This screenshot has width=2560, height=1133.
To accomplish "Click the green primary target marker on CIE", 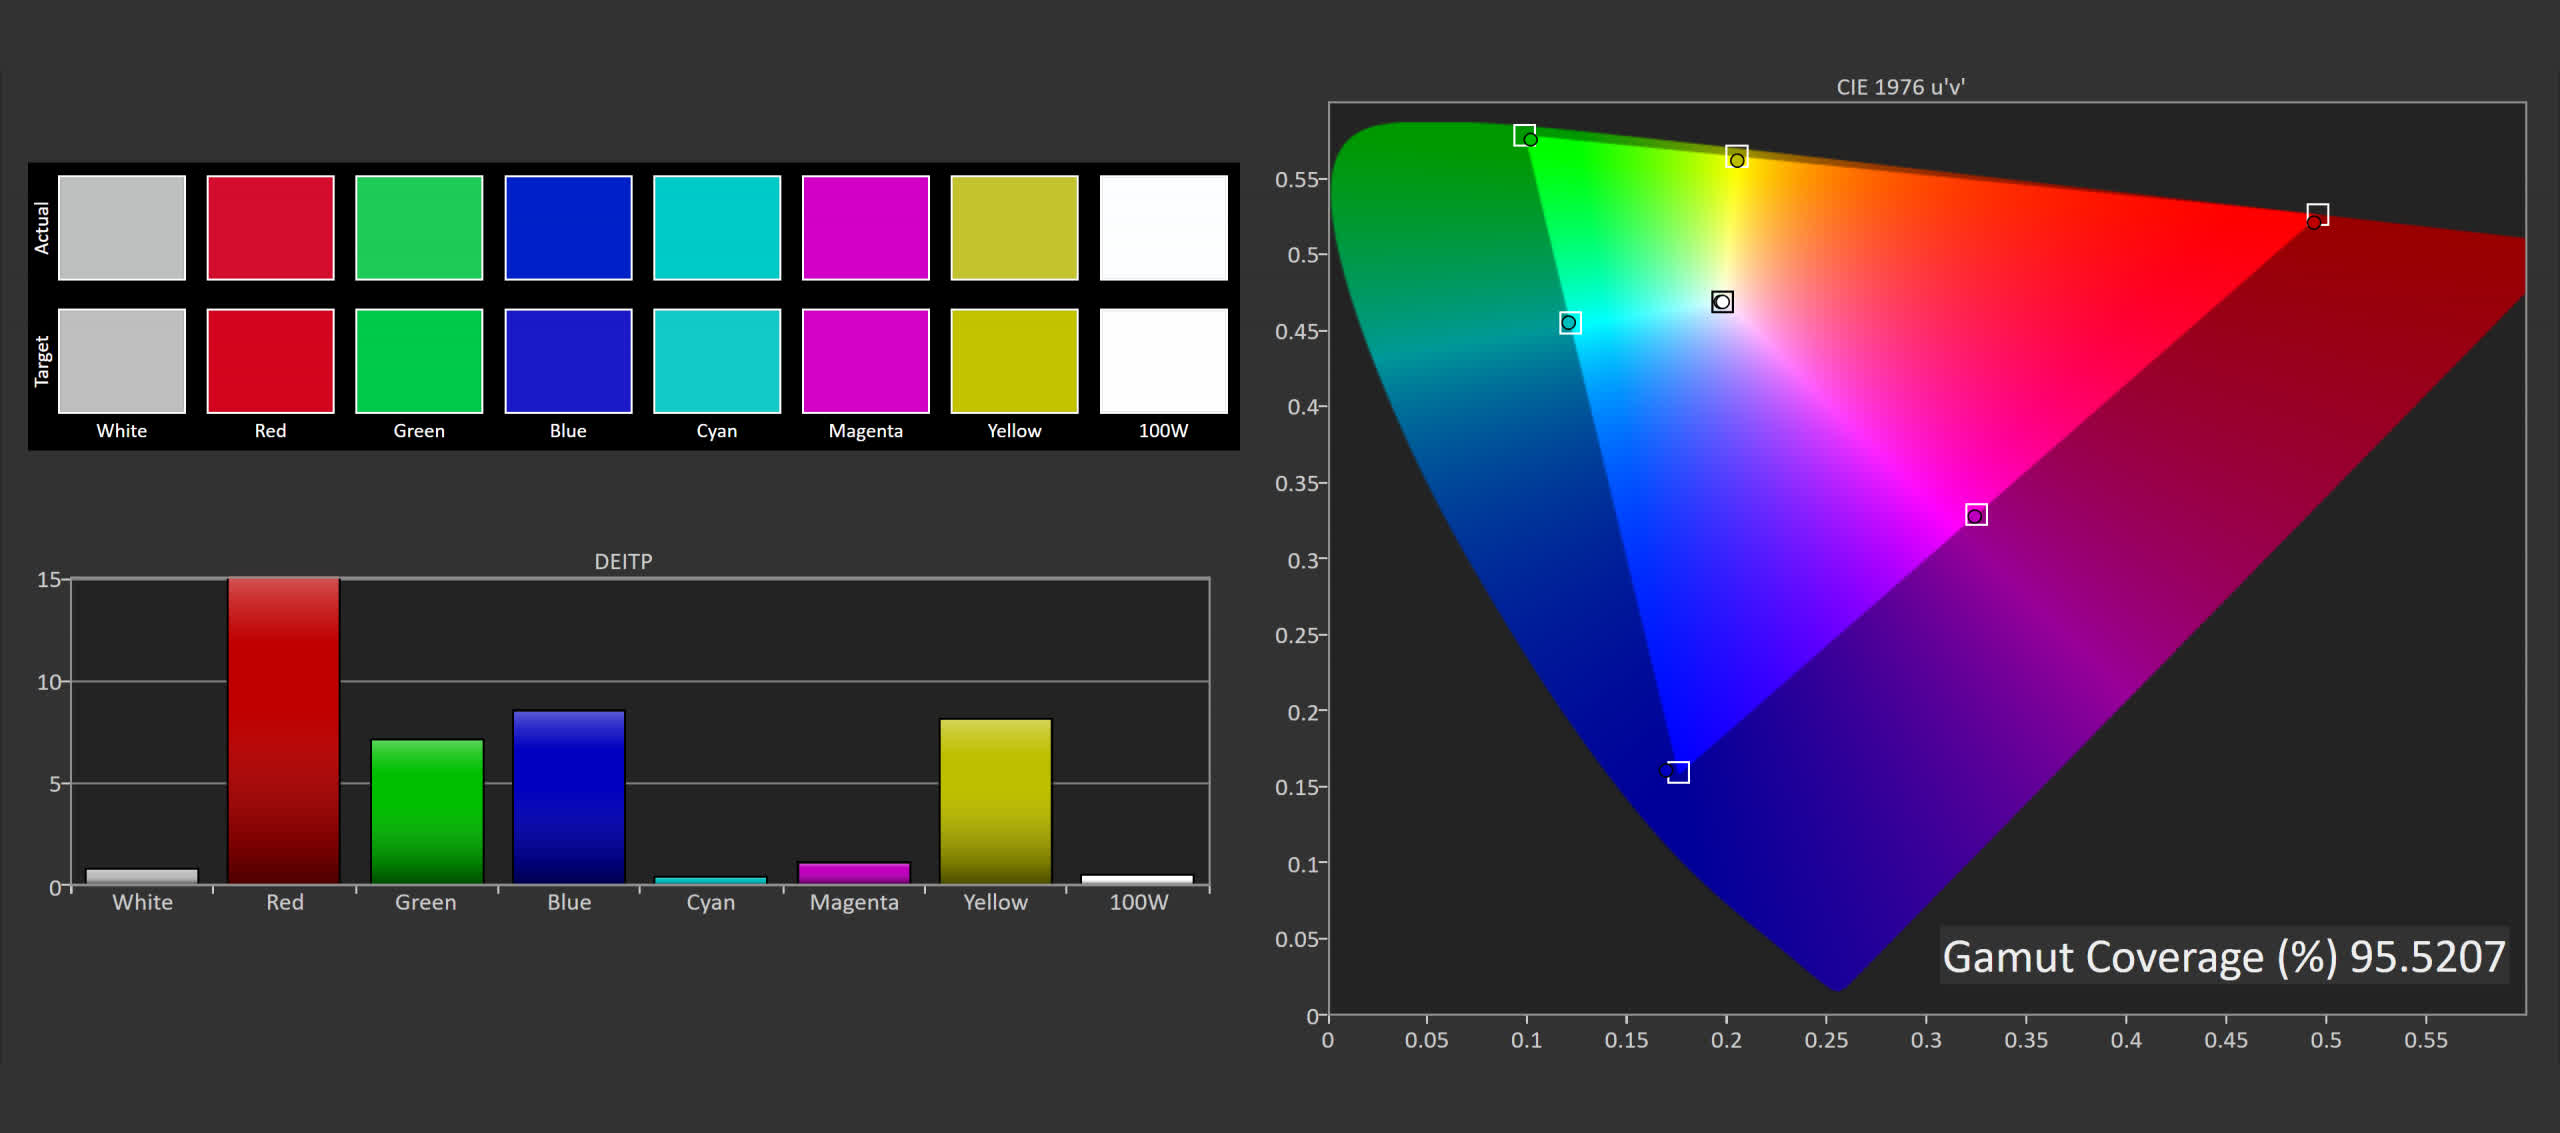I will coord(1524,135).
